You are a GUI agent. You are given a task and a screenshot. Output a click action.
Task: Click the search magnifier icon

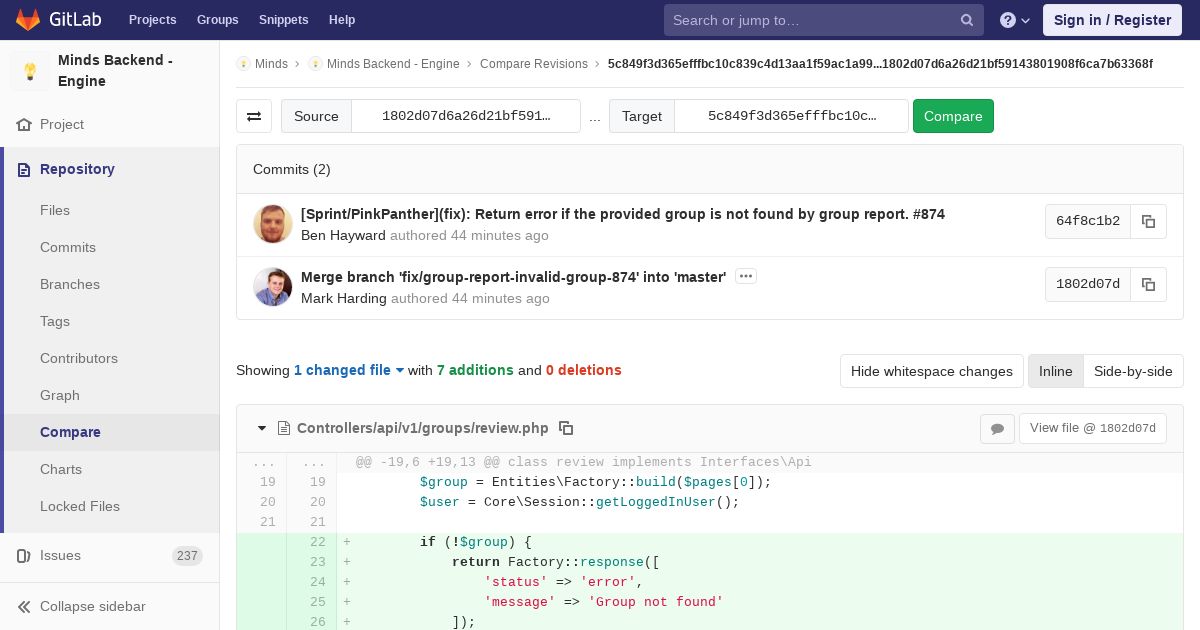[x=967, y=20]
